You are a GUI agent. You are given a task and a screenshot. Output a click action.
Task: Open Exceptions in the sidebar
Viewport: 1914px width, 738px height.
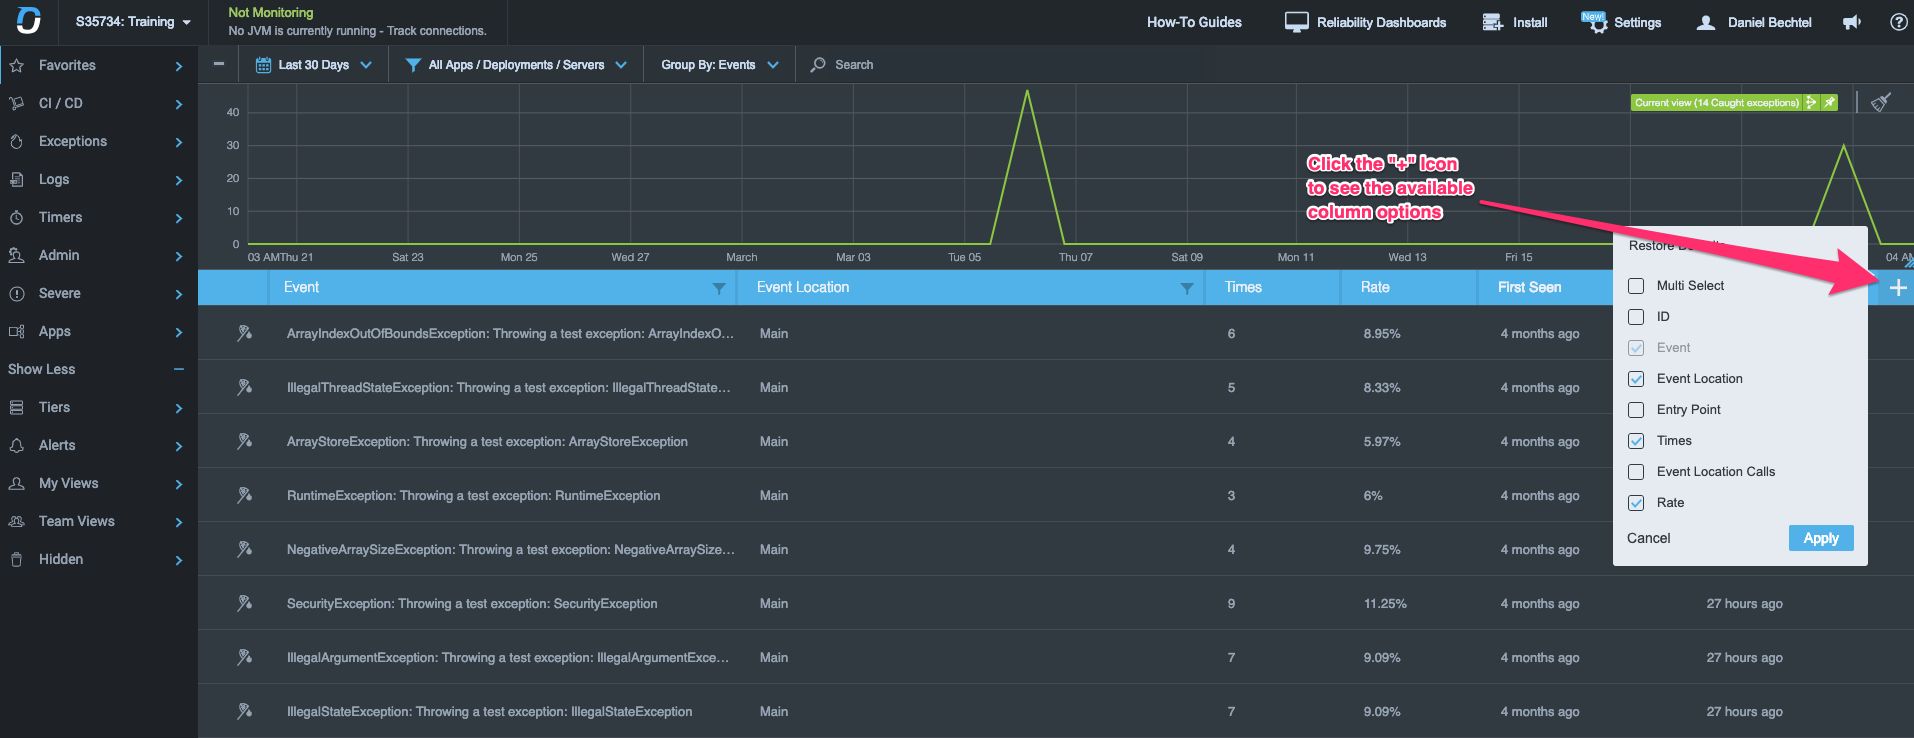coord(98,142)
